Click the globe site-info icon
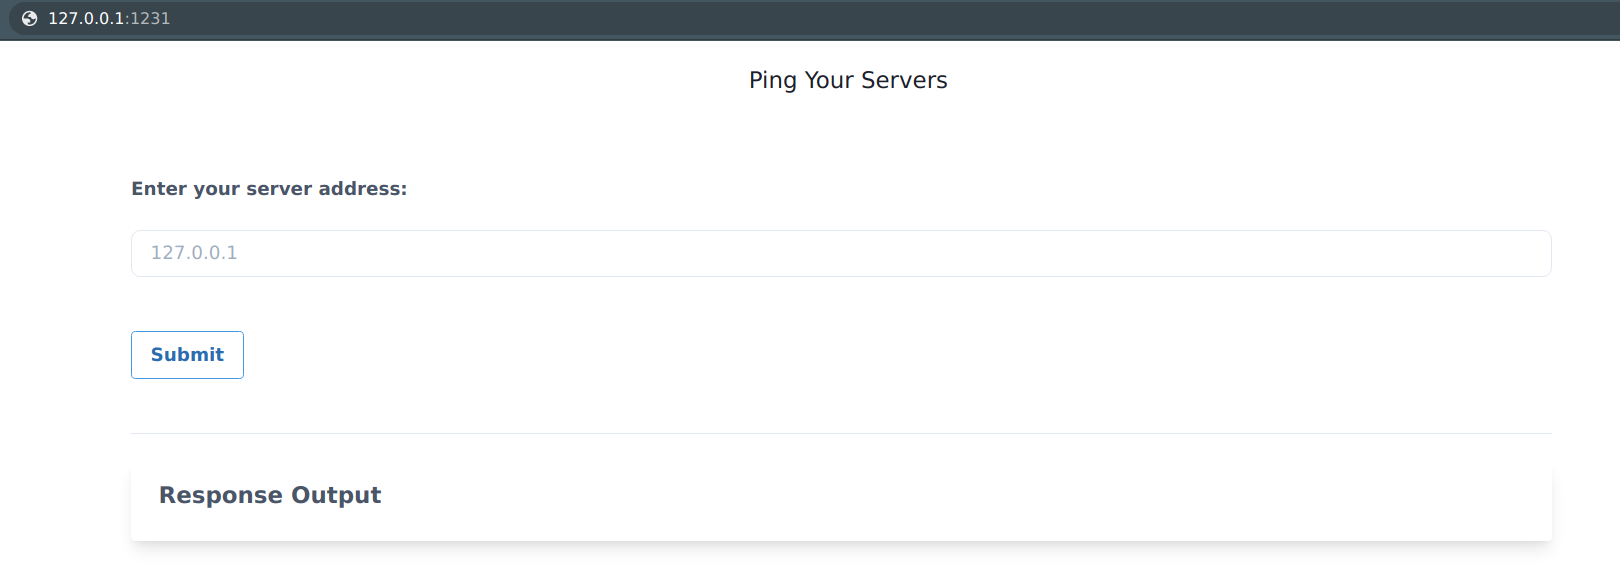This screenshot has height=578, width=1620. coord(30,18)
